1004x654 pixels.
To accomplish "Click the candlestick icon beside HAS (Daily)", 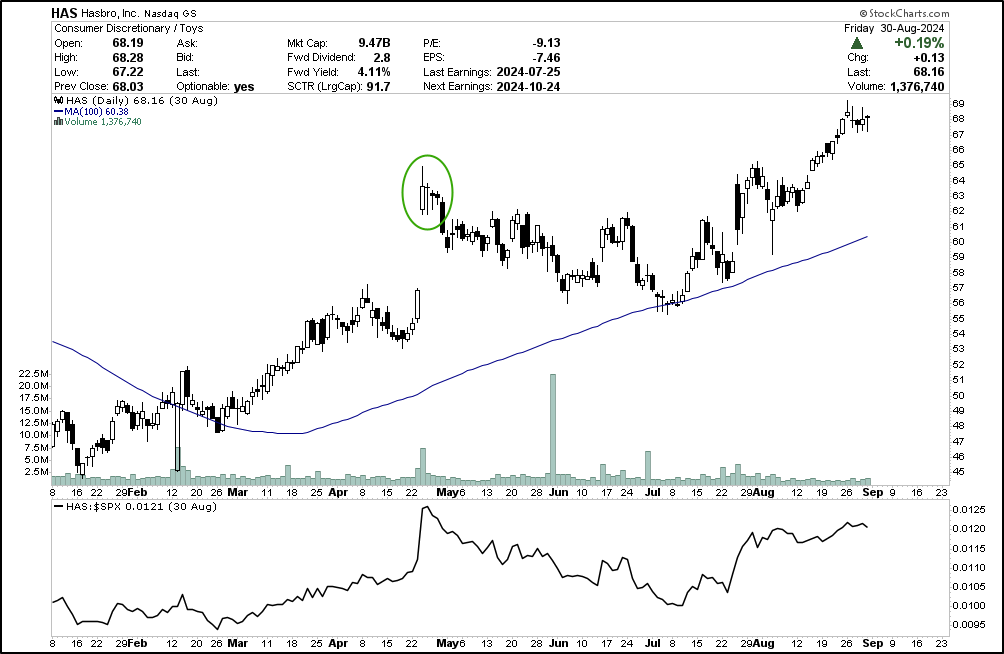I will pyautogui.click(x=58, y=101).
